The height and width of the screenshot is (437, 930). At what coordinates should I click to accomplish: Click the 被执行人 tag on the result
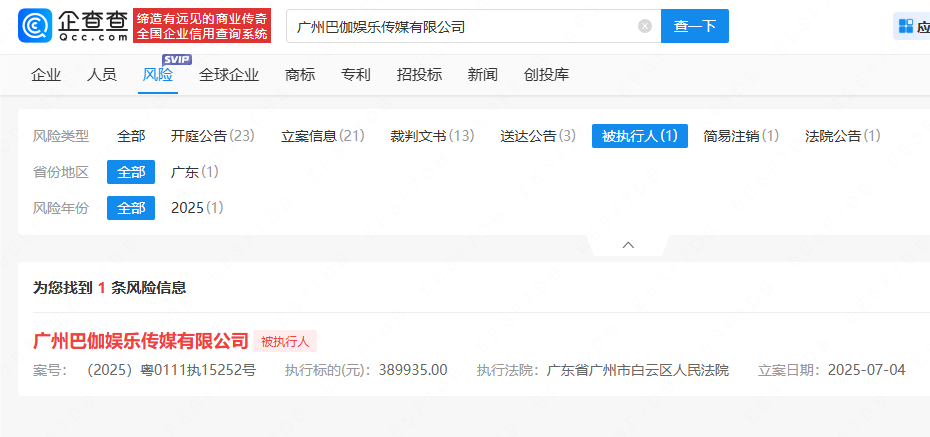pyautogui.click(x=285, y=342)
